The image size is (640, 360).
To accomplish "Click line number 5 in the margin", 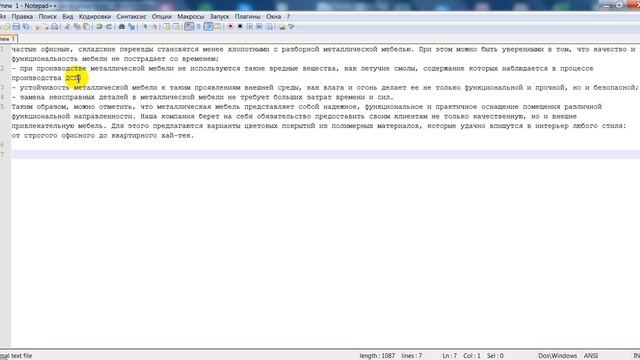I will point(3,107).
